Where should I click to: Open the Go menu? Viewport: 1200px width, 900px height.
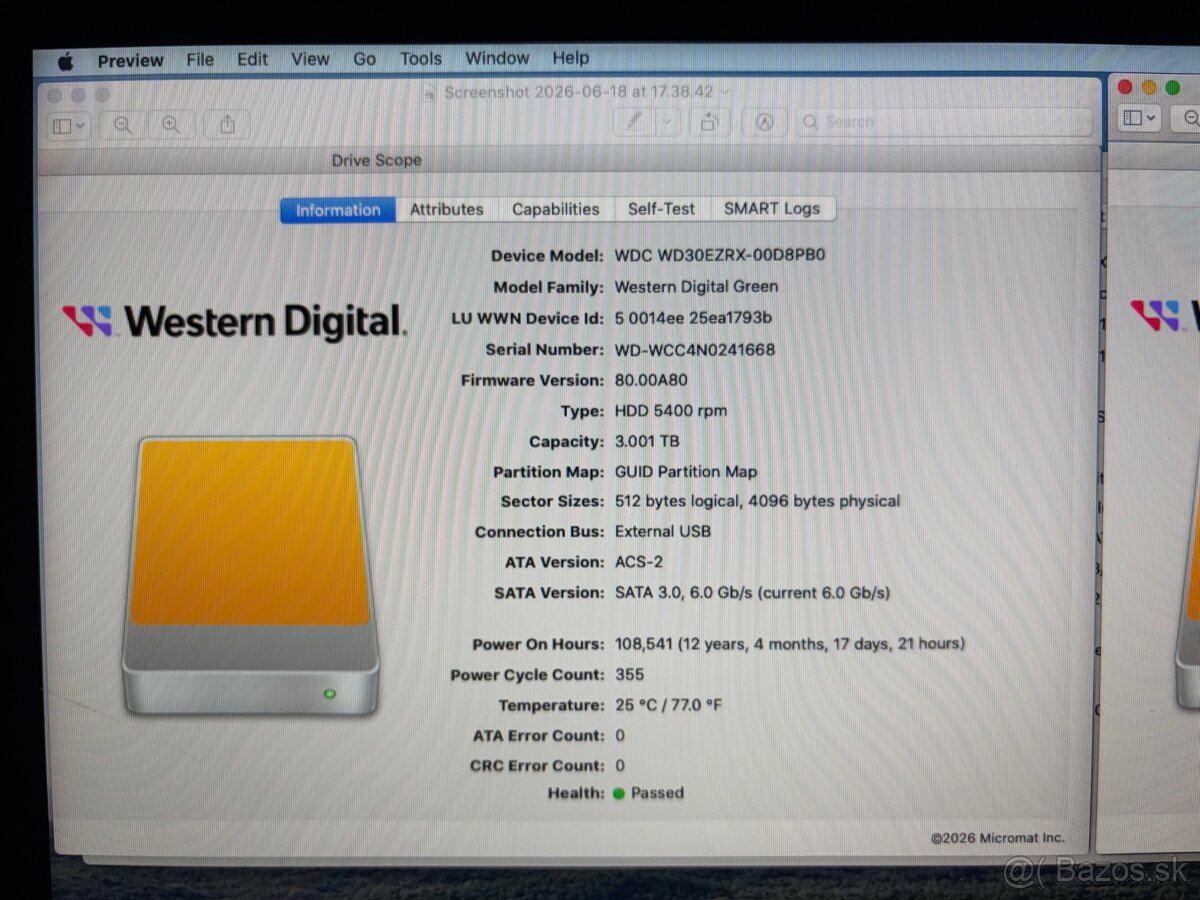coord(364,59)
